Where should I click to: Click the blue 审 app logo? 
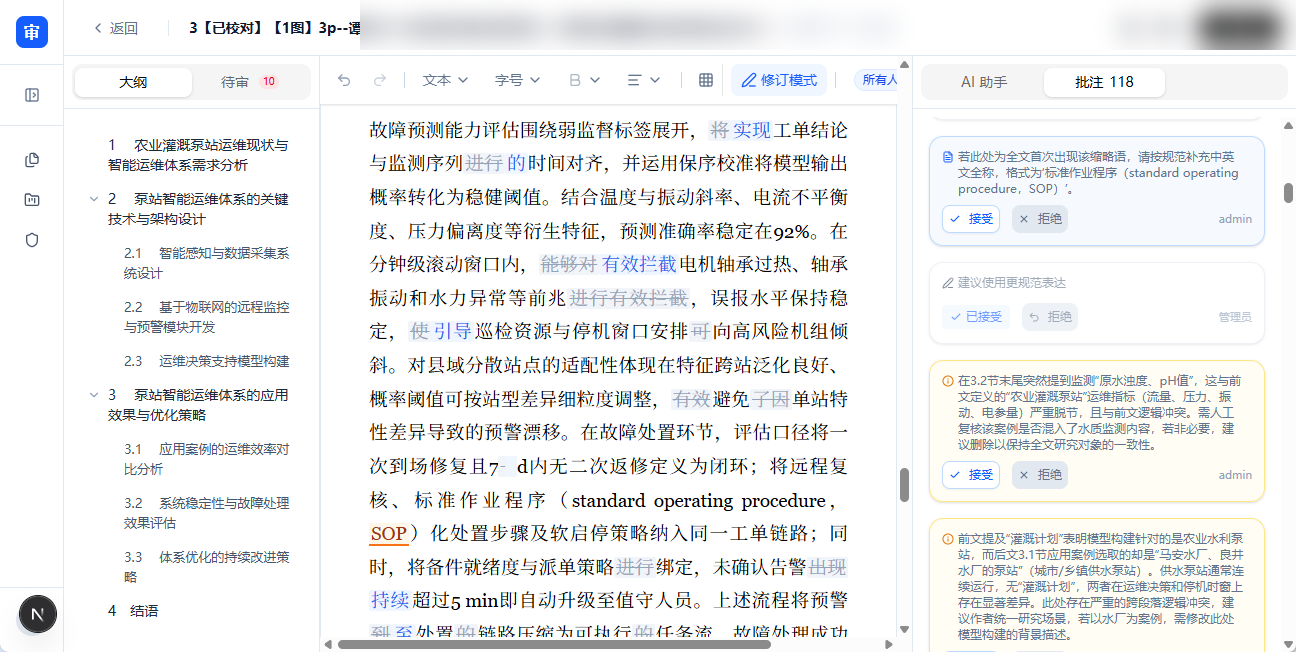(x=32, y=32)
